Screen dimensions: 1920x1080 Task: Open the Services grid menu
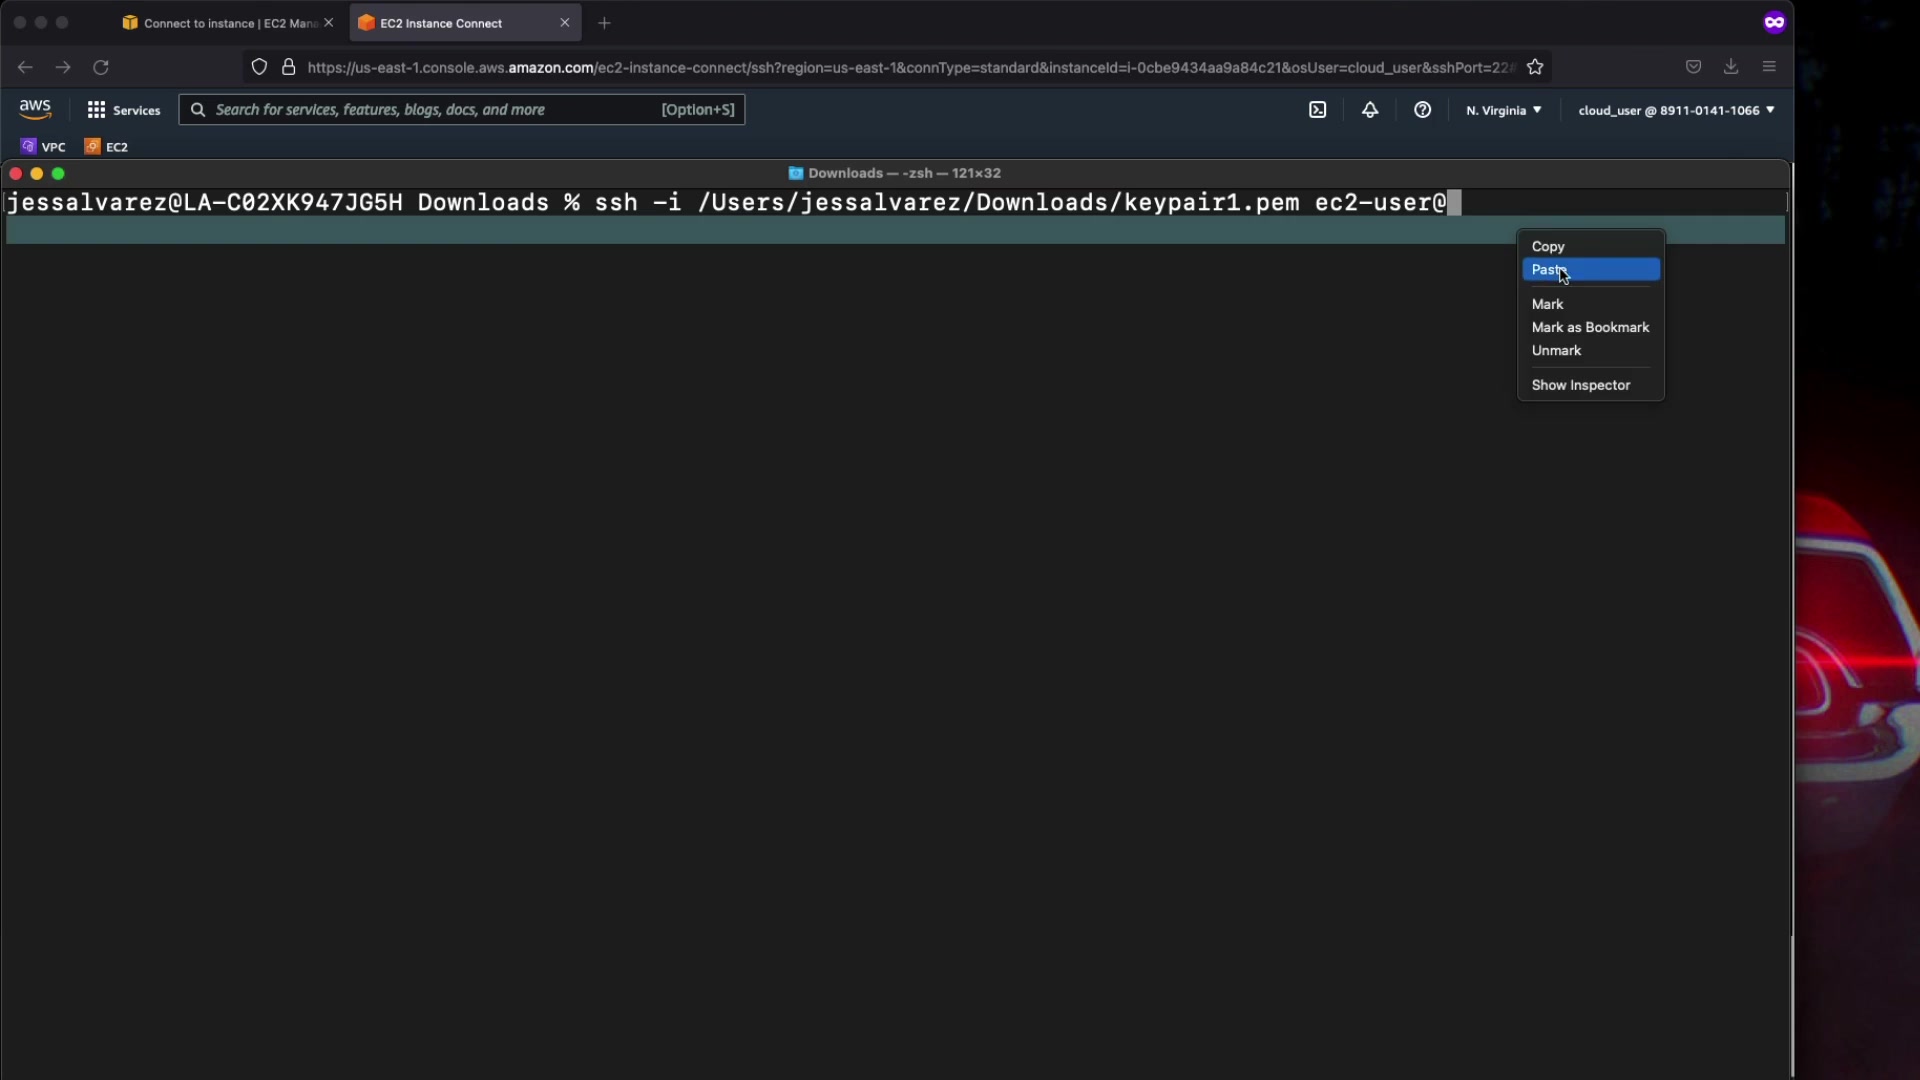click(x=123, y=110)
